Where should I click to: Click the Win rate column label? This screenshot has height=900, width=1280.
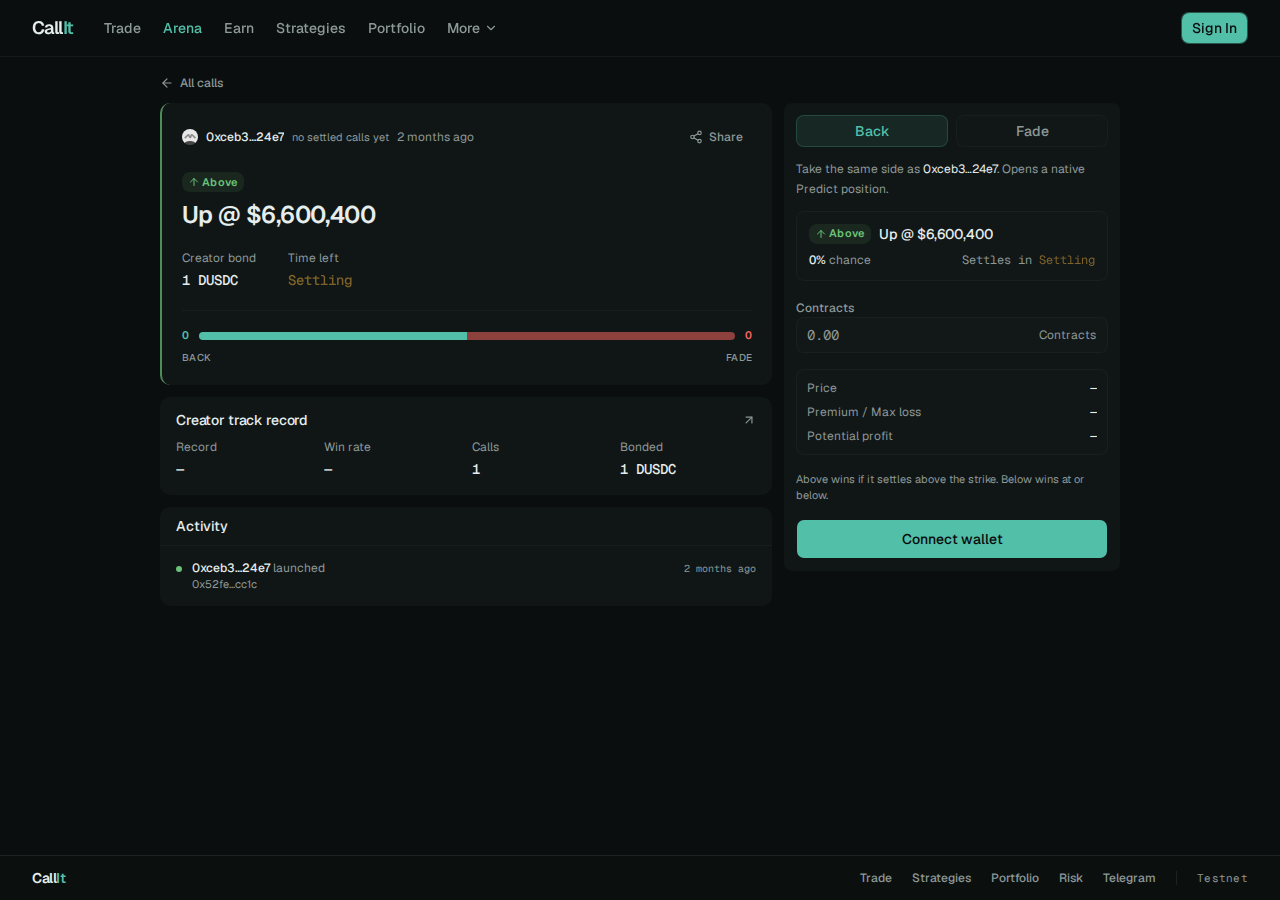tap(347, 447)
